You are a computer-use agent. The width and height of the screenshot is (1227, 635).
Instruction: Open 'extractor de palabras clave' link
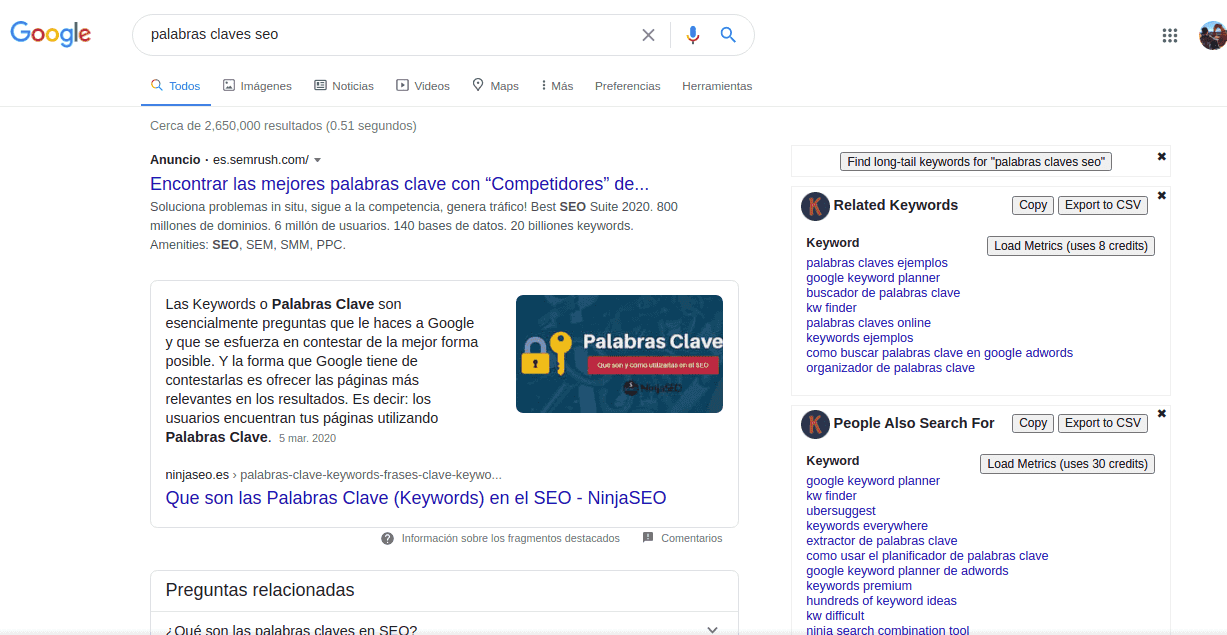coord(881,541)
